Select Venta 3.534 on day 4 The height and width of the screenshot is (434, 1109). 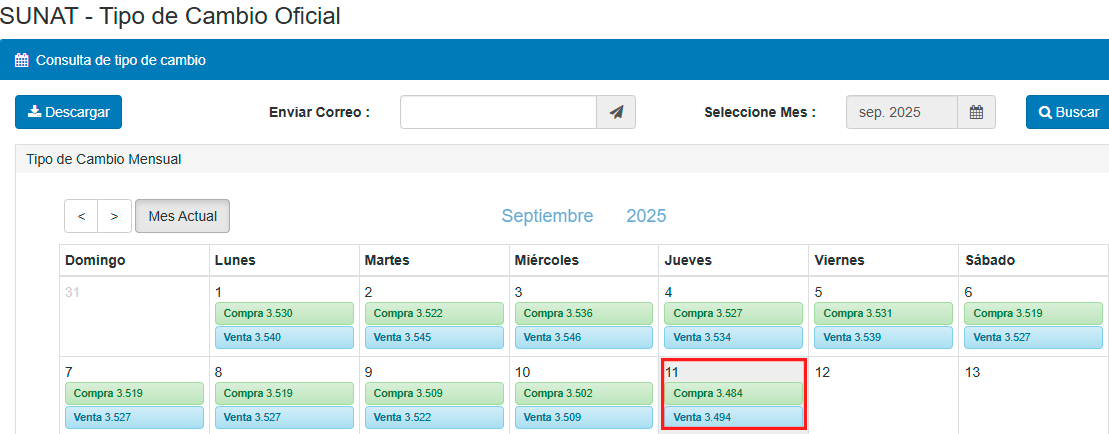(x=734, y=337)
